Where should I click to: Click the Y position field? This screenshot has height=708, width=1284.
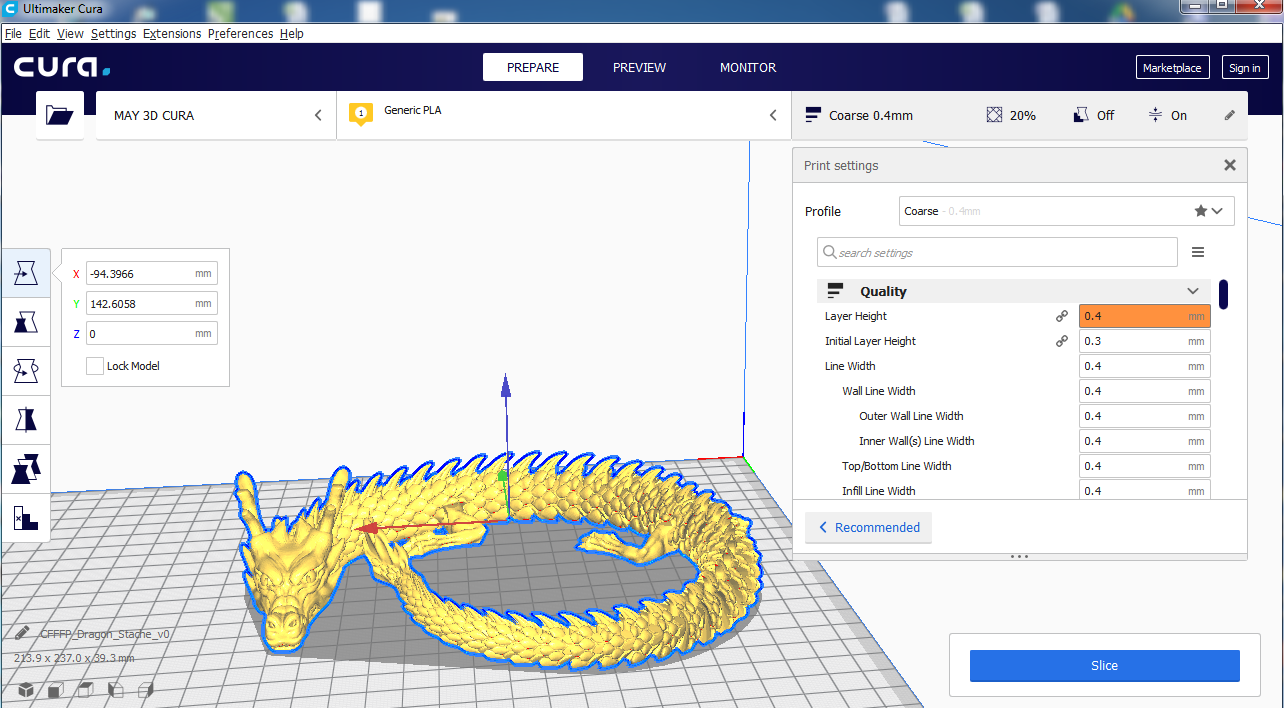pyautogui.click(x=151, y=303)
